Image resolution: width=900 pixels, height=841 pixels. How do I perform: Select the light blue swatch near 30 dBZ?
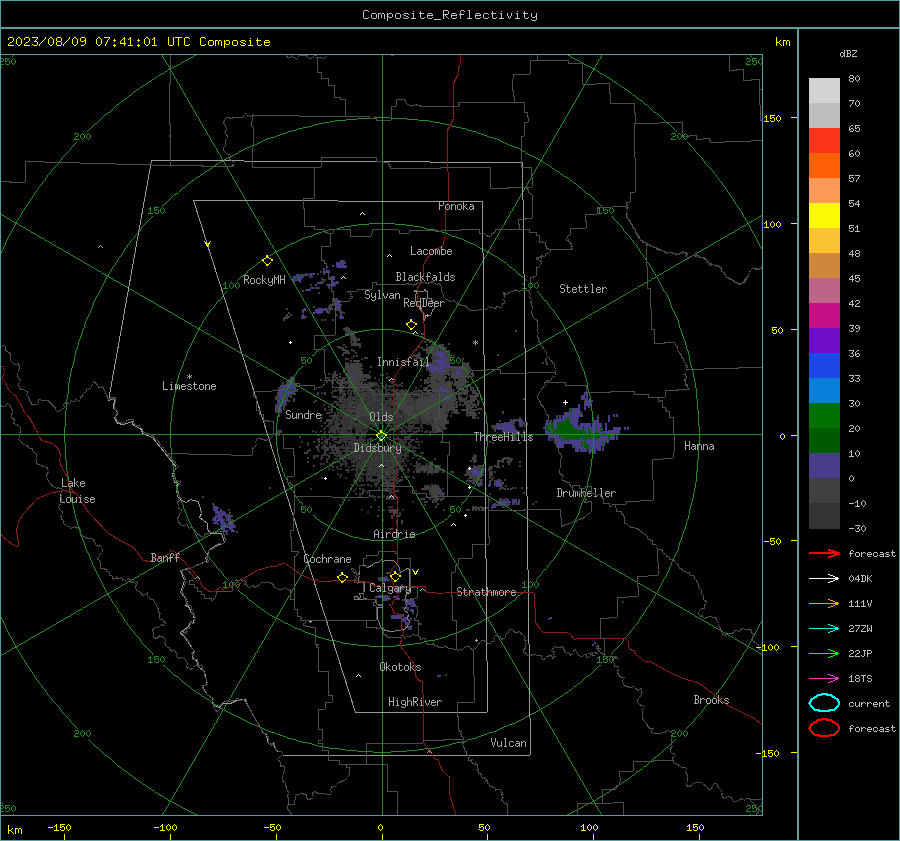pyautogui.click(x=824, y=391)
